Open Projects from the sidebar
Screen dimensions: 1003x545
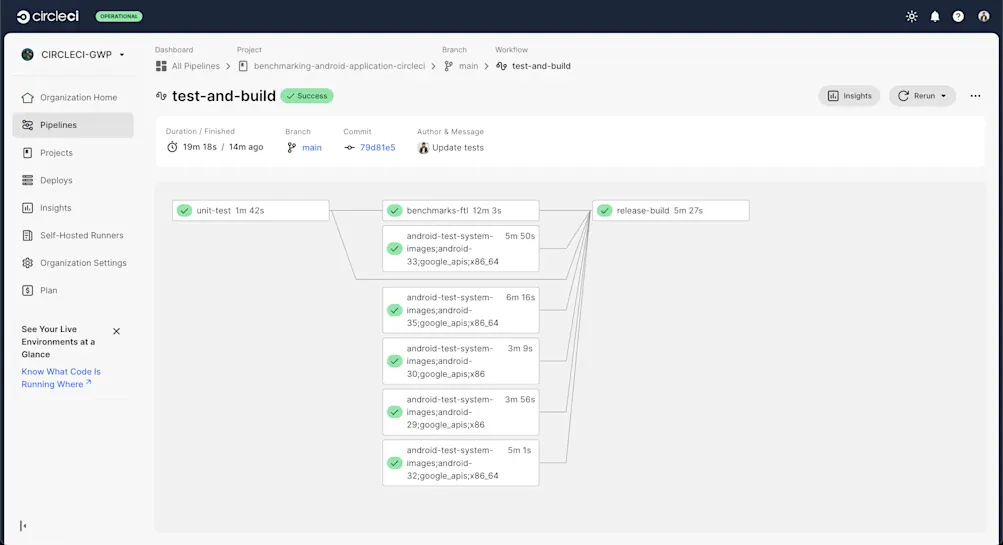coord(73,153)
